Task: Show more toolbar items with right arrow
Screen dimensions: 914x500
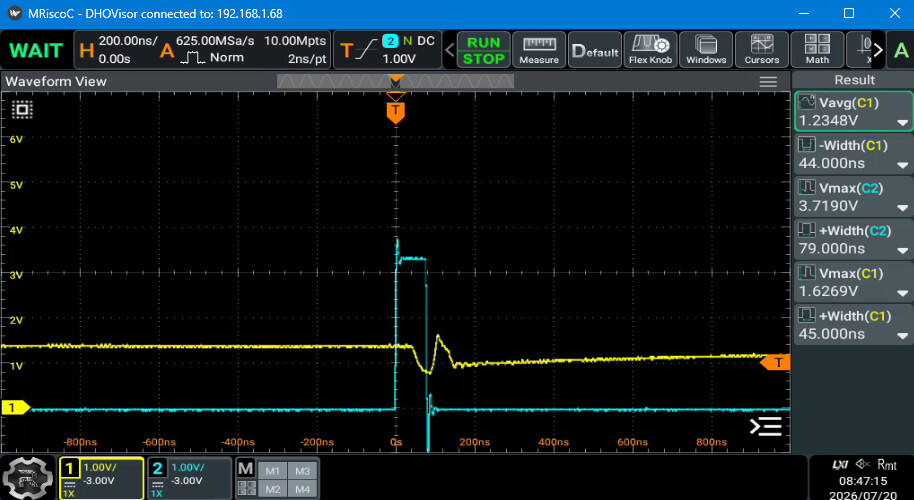Action: (x=878, y=50)
